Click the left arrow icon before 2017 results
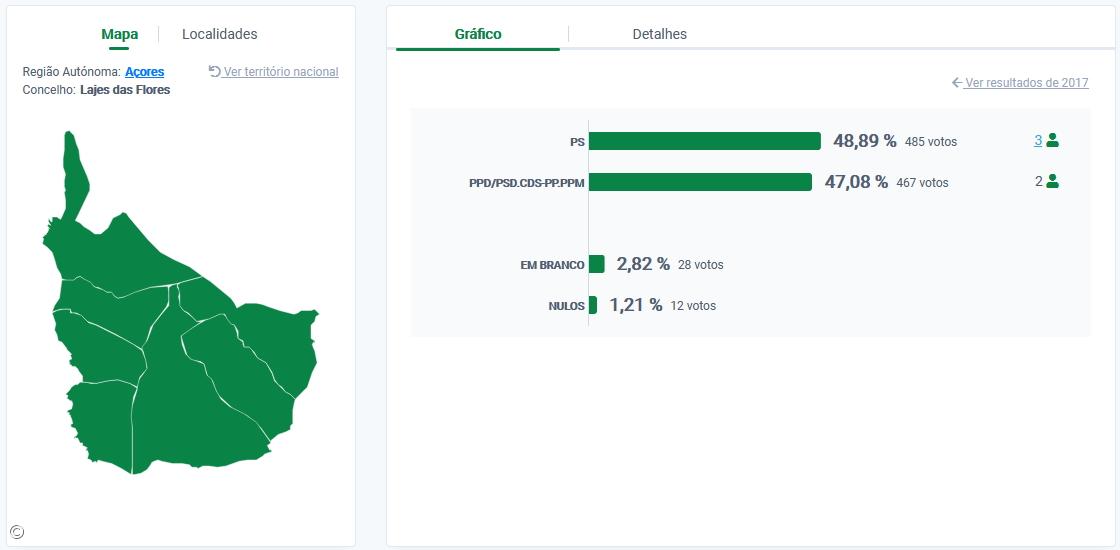This screenshot has height=550, width=1120. pyautogui.click(x=957, y=83)
